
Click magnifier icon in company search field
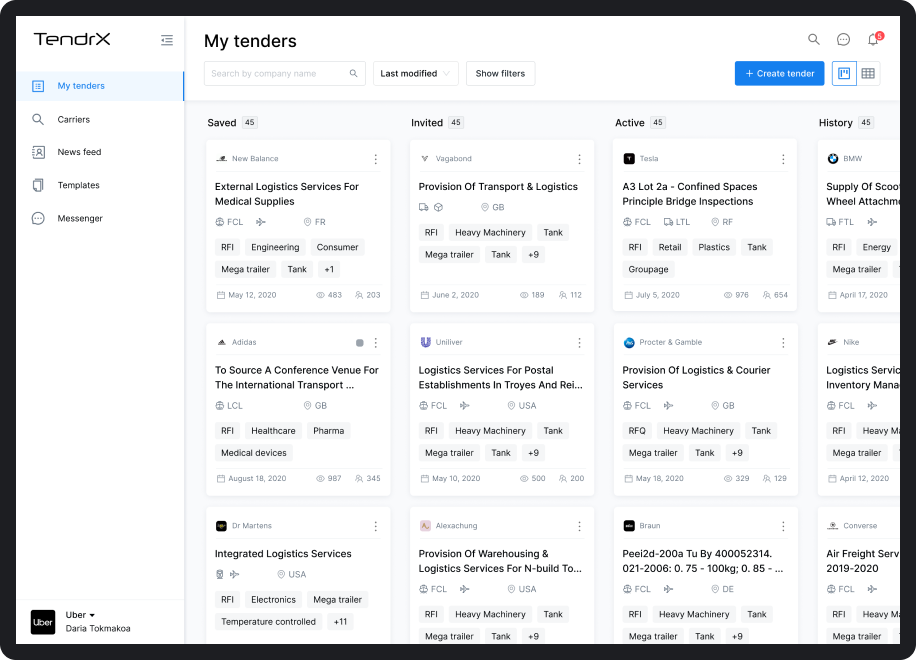pos(353,73)
